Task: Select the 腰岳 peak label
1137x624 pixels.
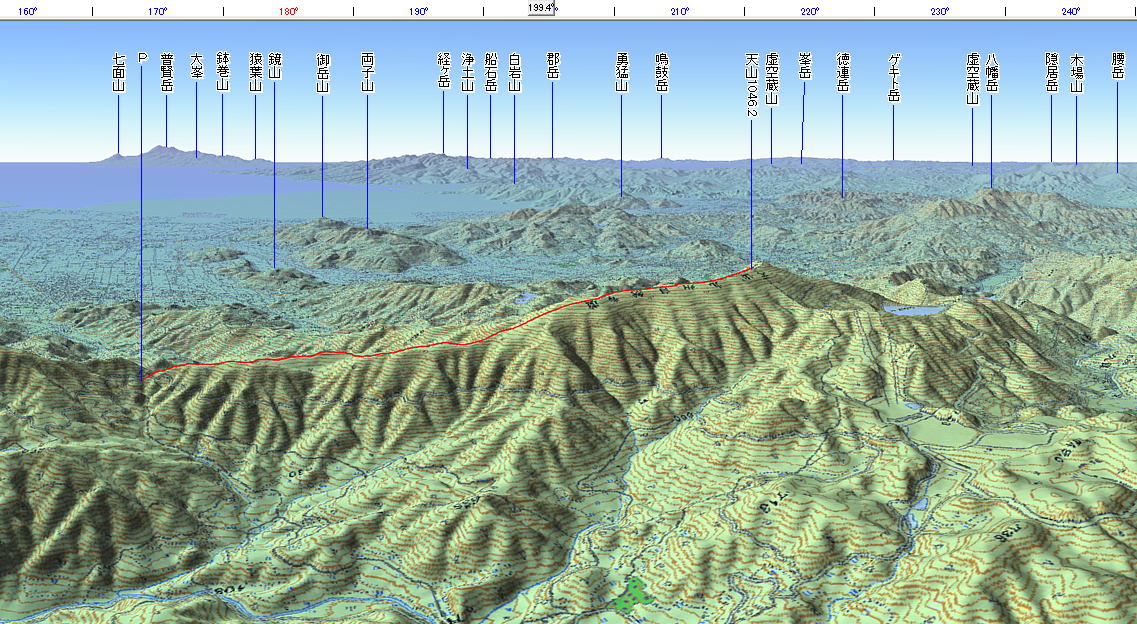Action: (1117, 67)
